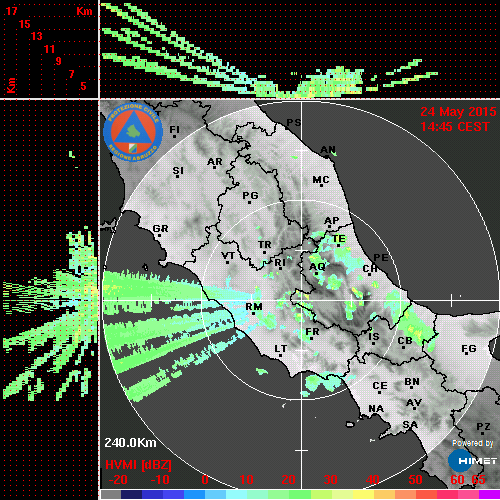500x500 pixels.
Task: Click the 30 dBZ scale value
Action: coord(330,480)
